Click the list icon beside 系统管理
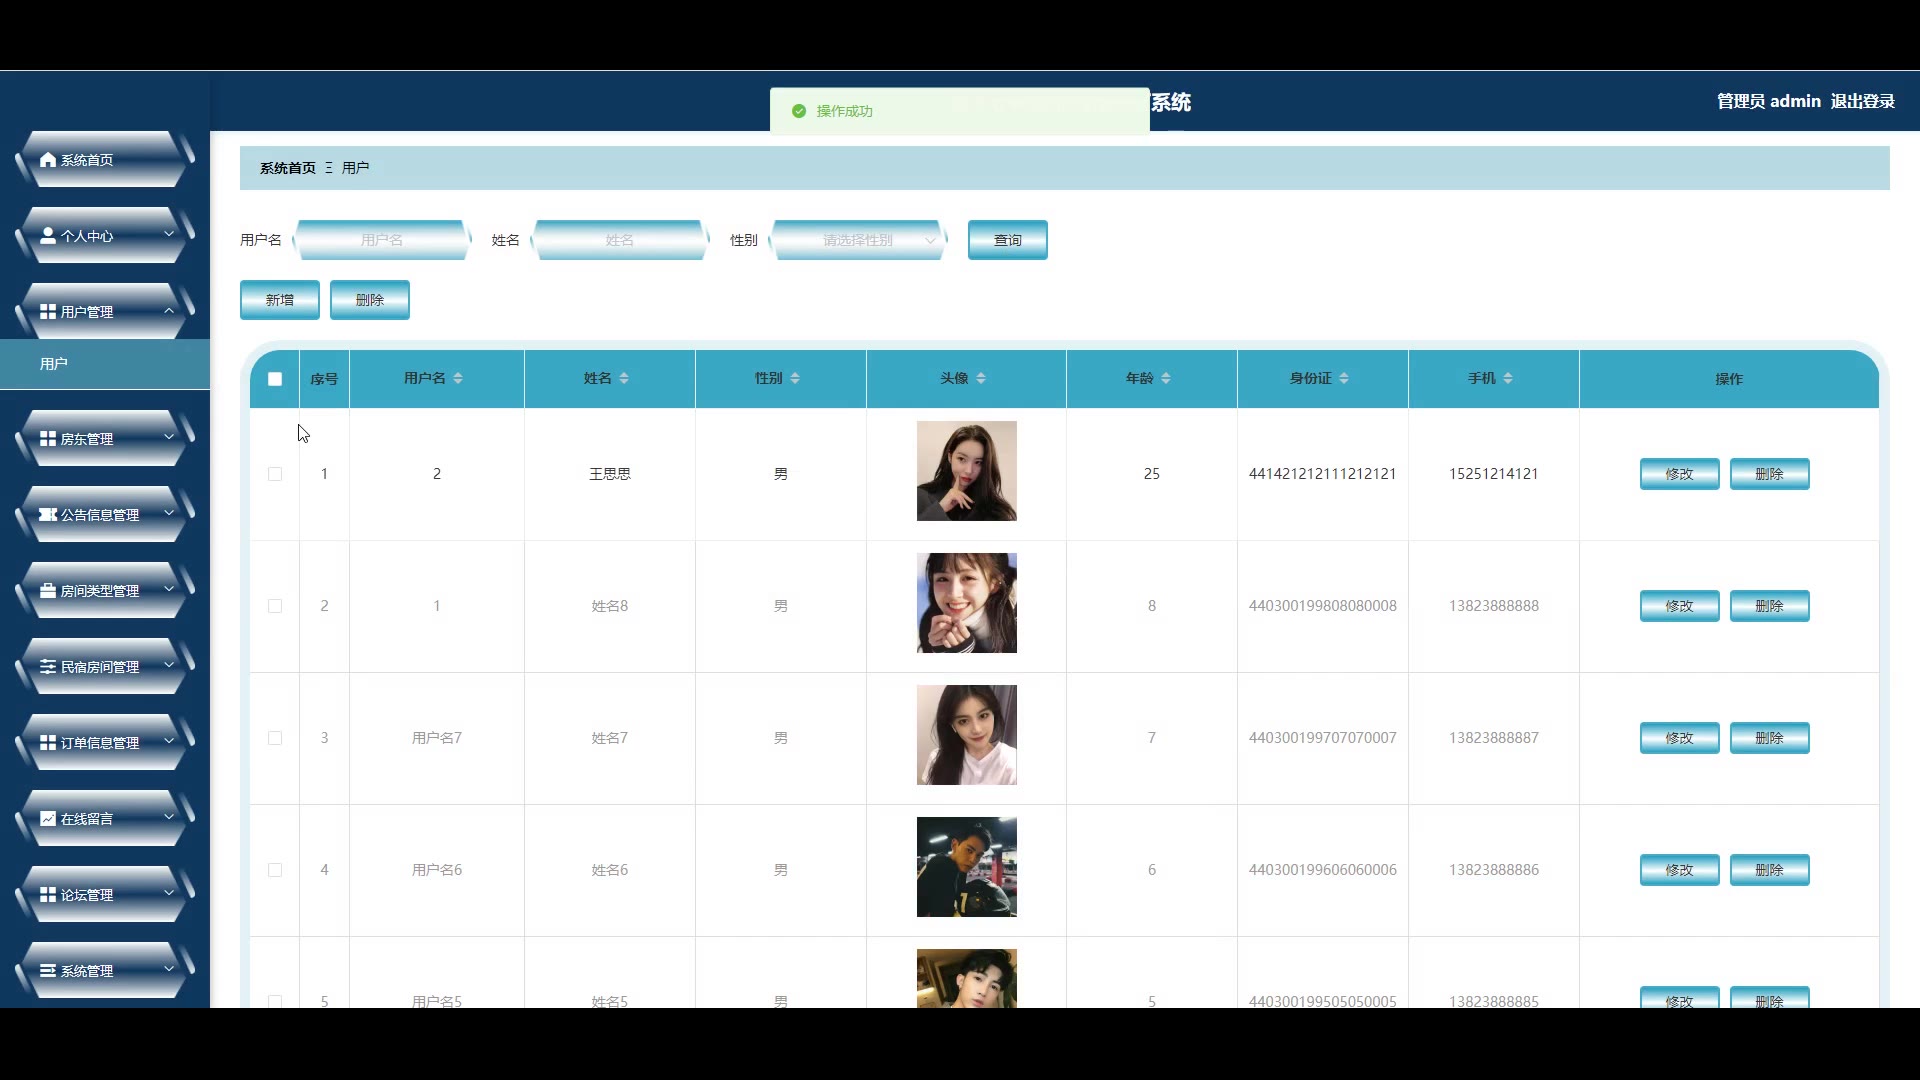Image resolution: width=1920 pixels, height=1080 pixels. [x=47, y=971]
